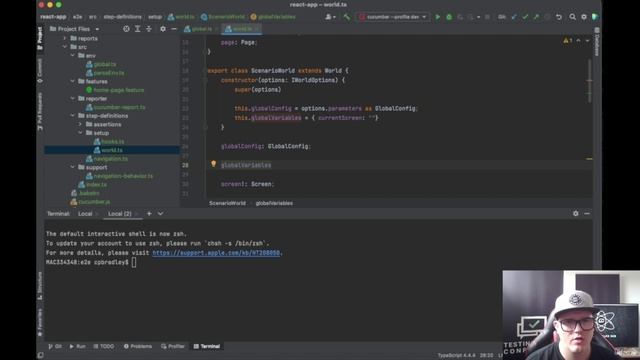Viewport: 640px width, 360px height.
Task: Run the cucumber configuration with green play icon
Action: [438, 17]
